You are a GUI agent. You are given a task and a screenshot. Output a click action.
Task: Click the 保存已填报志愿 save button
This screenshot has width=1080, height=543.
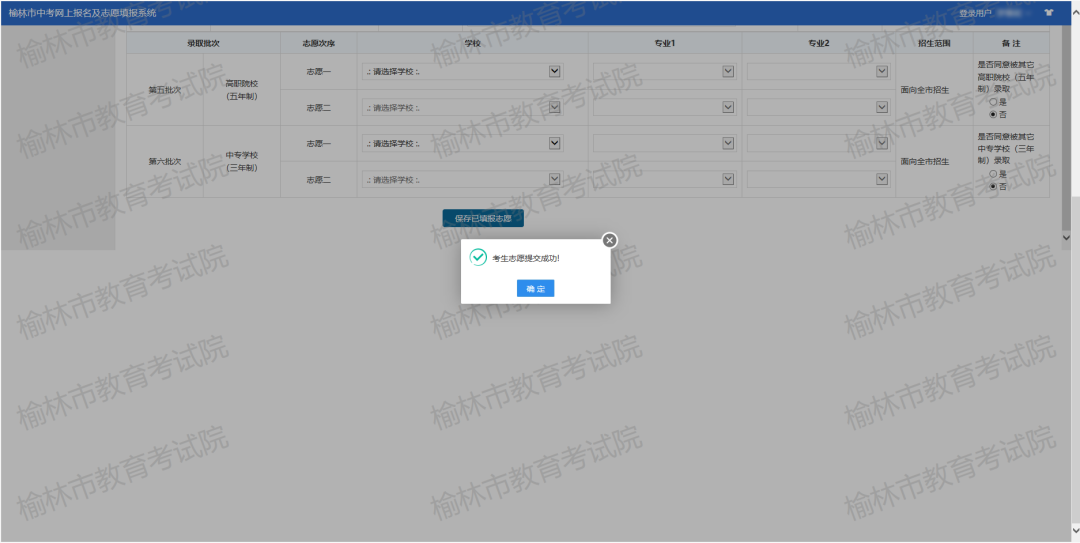(x=483, y=218)
